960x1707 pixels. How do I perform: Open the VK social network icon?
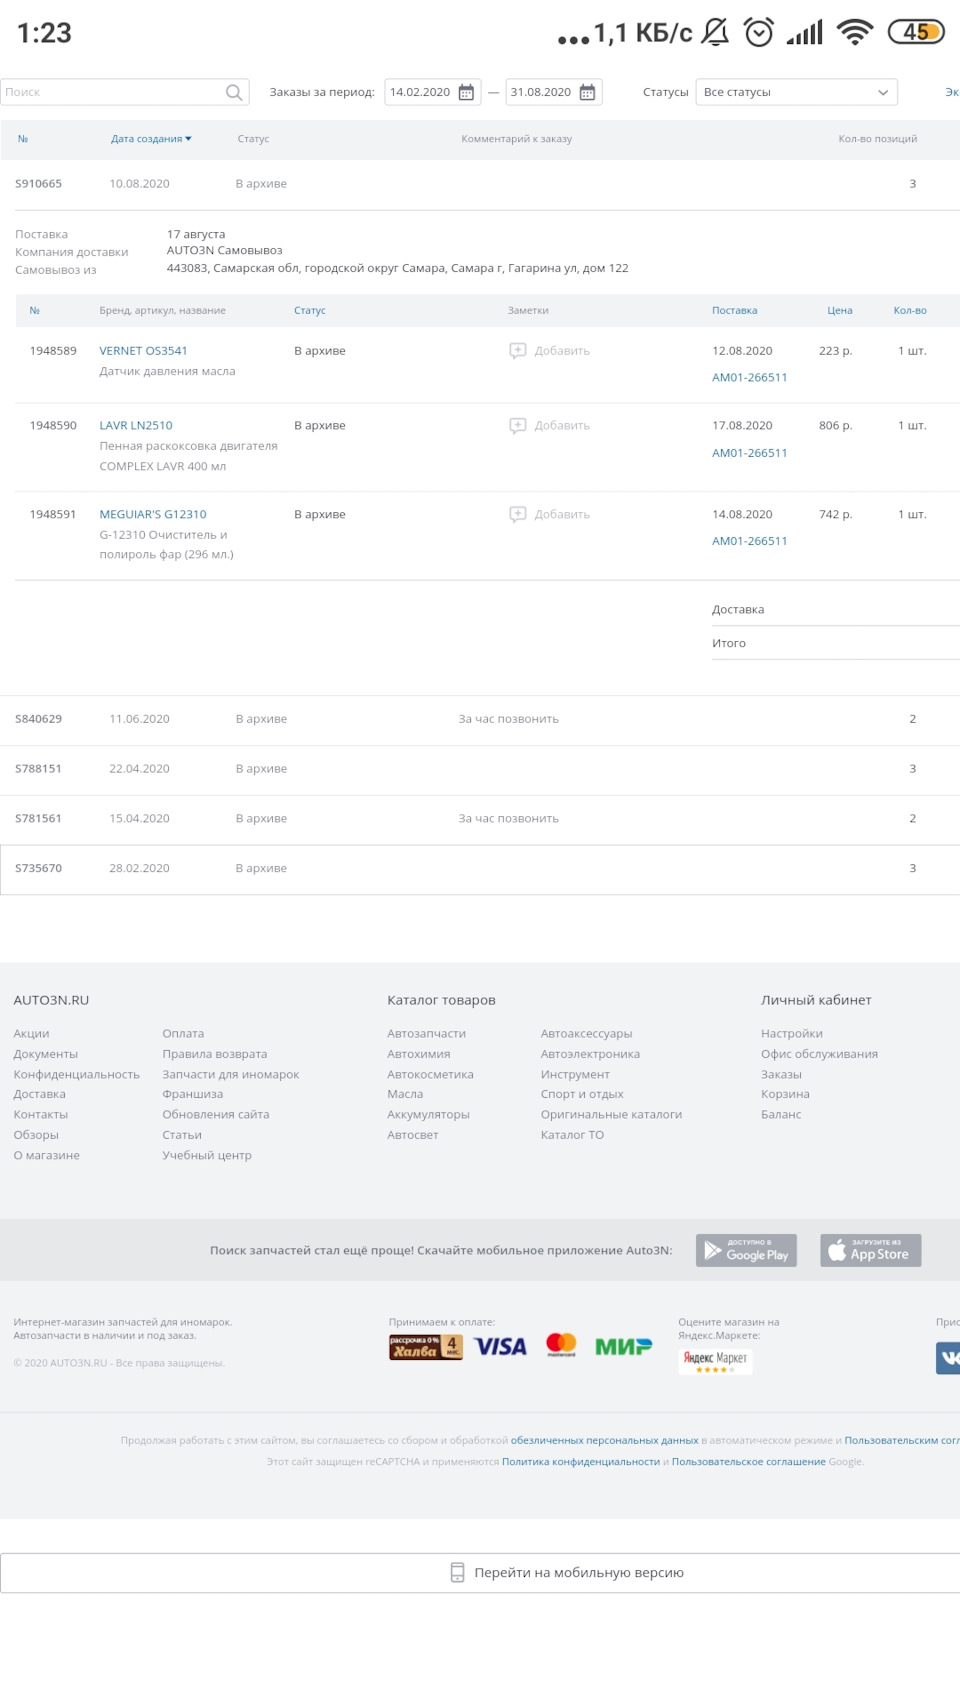tap(948, 1358)
